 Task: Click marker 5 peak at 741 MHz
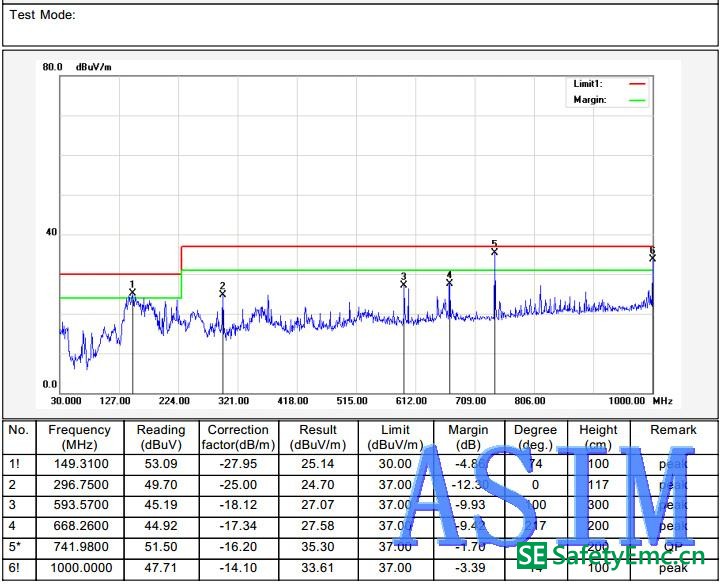coord(495,252)
